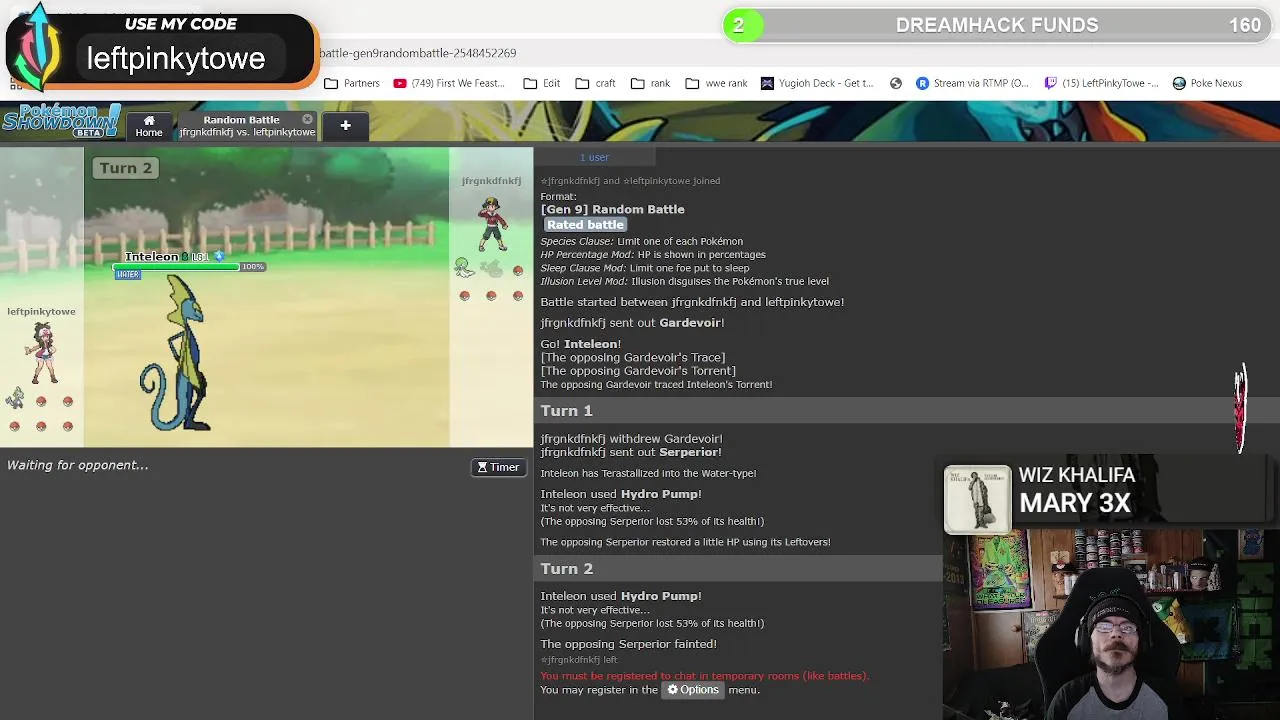This screenshot has width=1280, height=720.
Task: Click "Inteleon has Terastallized" log line
Action: point(649,473)
